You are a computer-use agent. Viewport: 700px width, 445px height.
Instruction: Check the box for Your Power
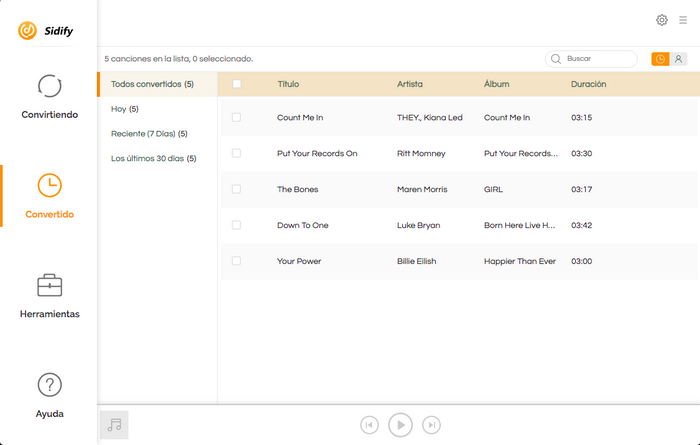[x=236, y=261]
